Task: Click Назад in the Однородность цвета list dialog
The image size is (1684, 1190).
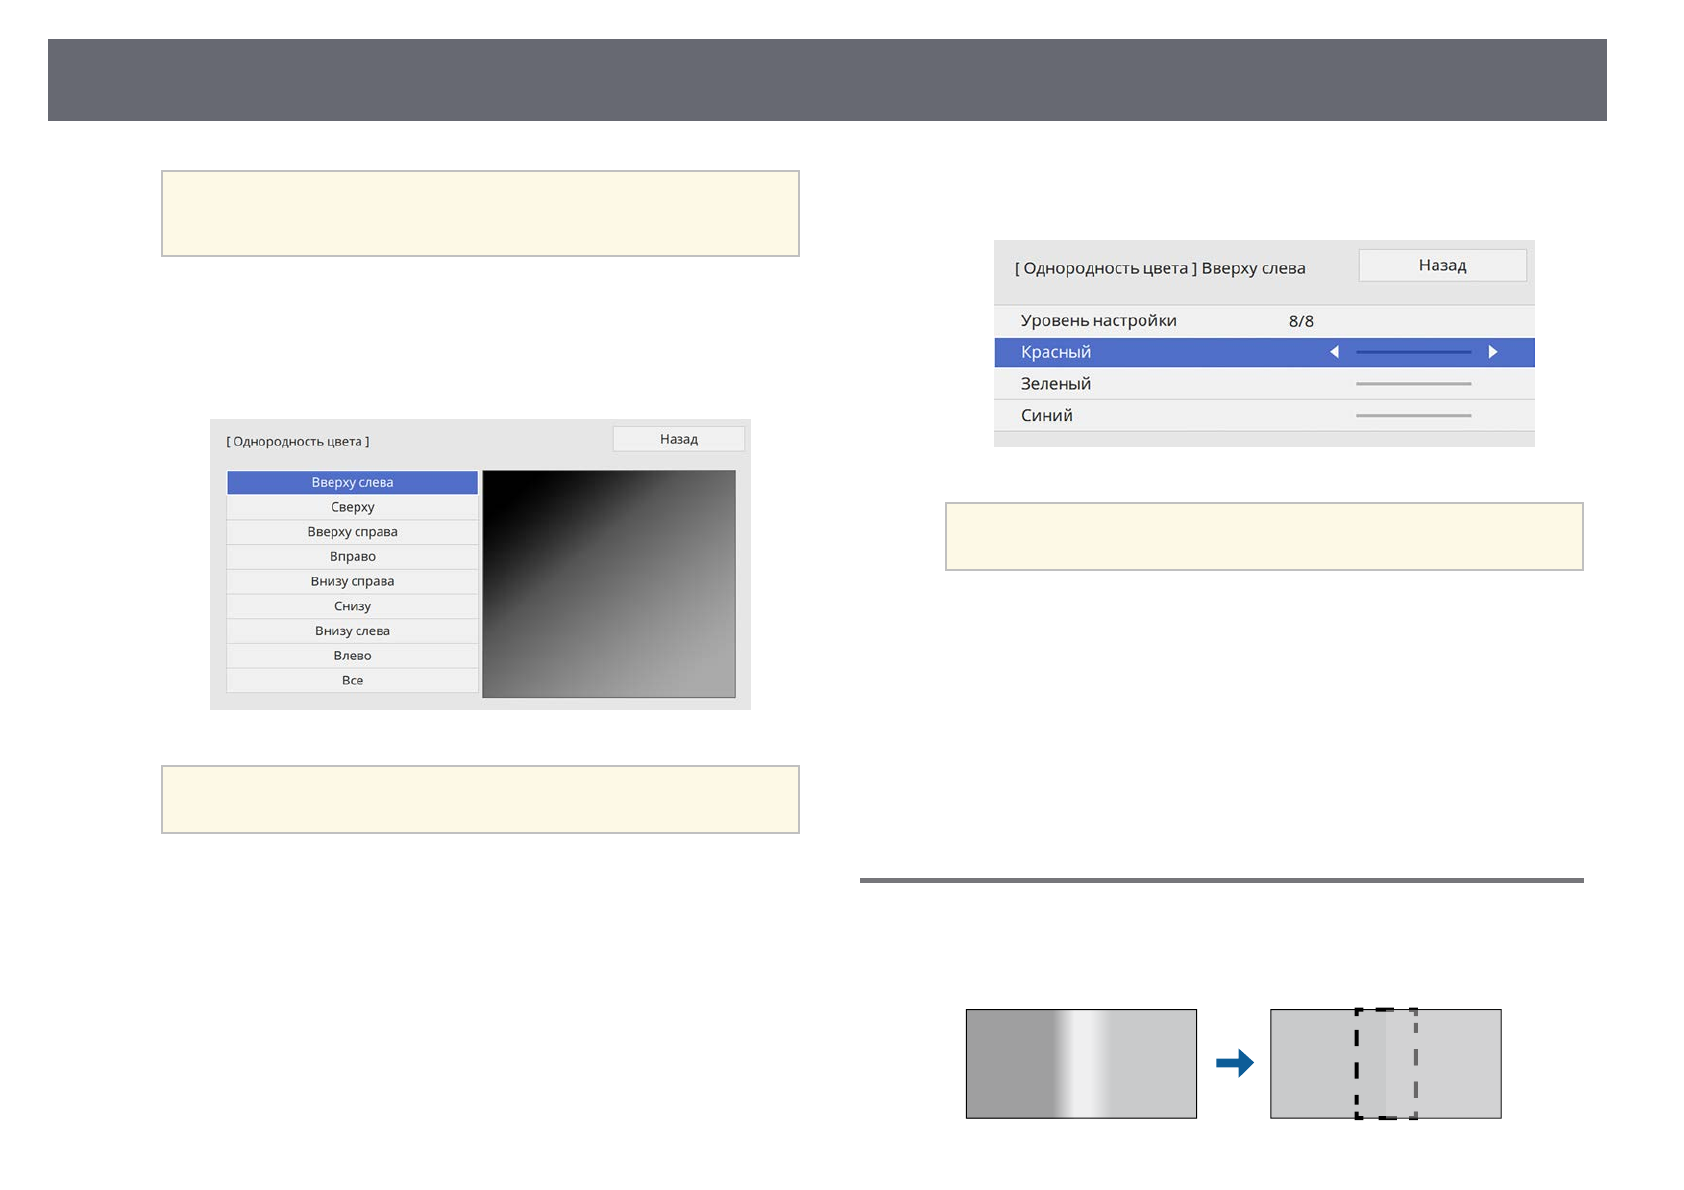Action: [x=678, y=439]
